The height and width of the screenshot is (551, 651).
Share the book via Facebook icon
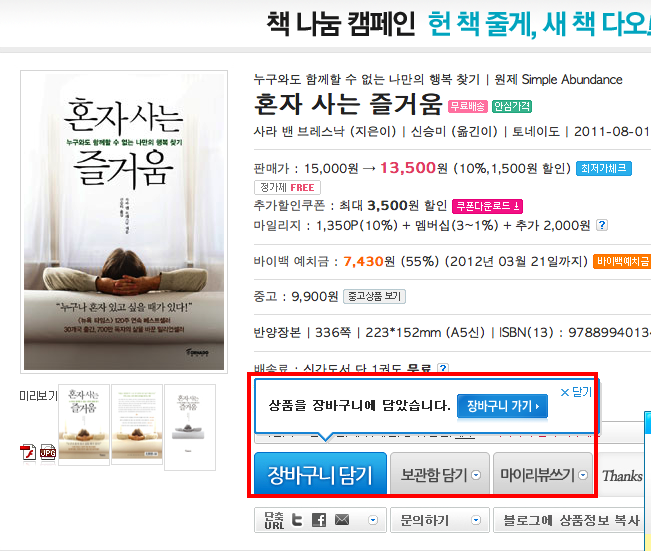coord(319,520)
